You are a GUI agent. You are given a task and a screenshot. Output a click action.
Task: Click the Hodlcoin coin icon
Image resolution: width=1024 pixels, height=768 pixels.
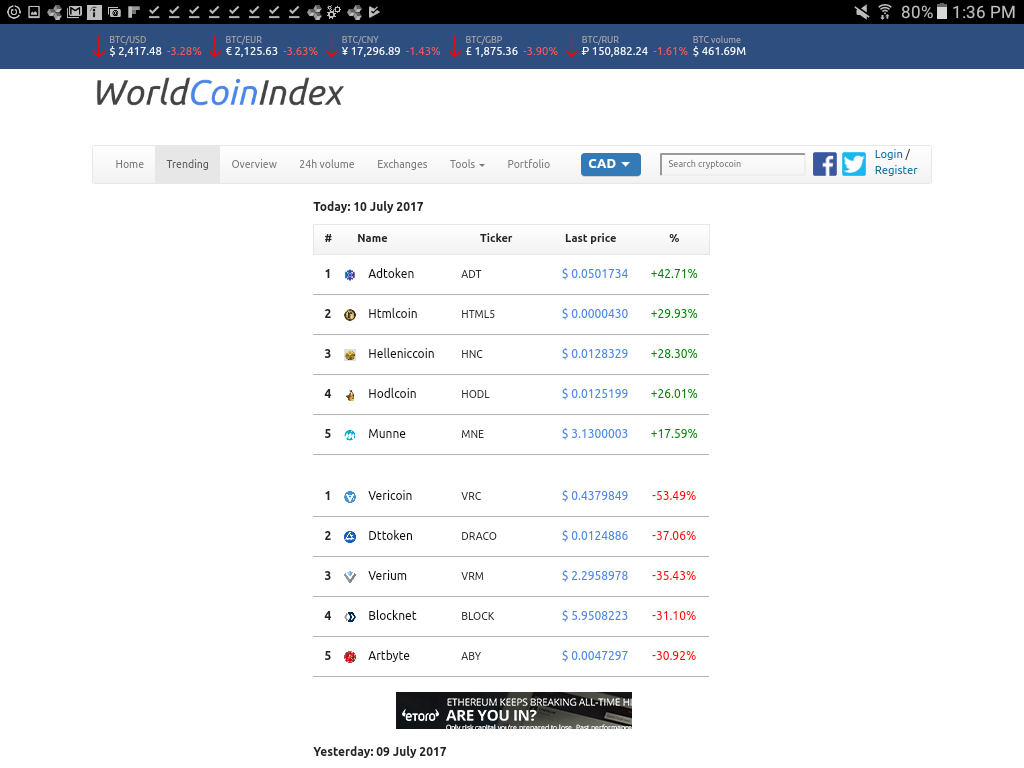(x=350, y=394)
